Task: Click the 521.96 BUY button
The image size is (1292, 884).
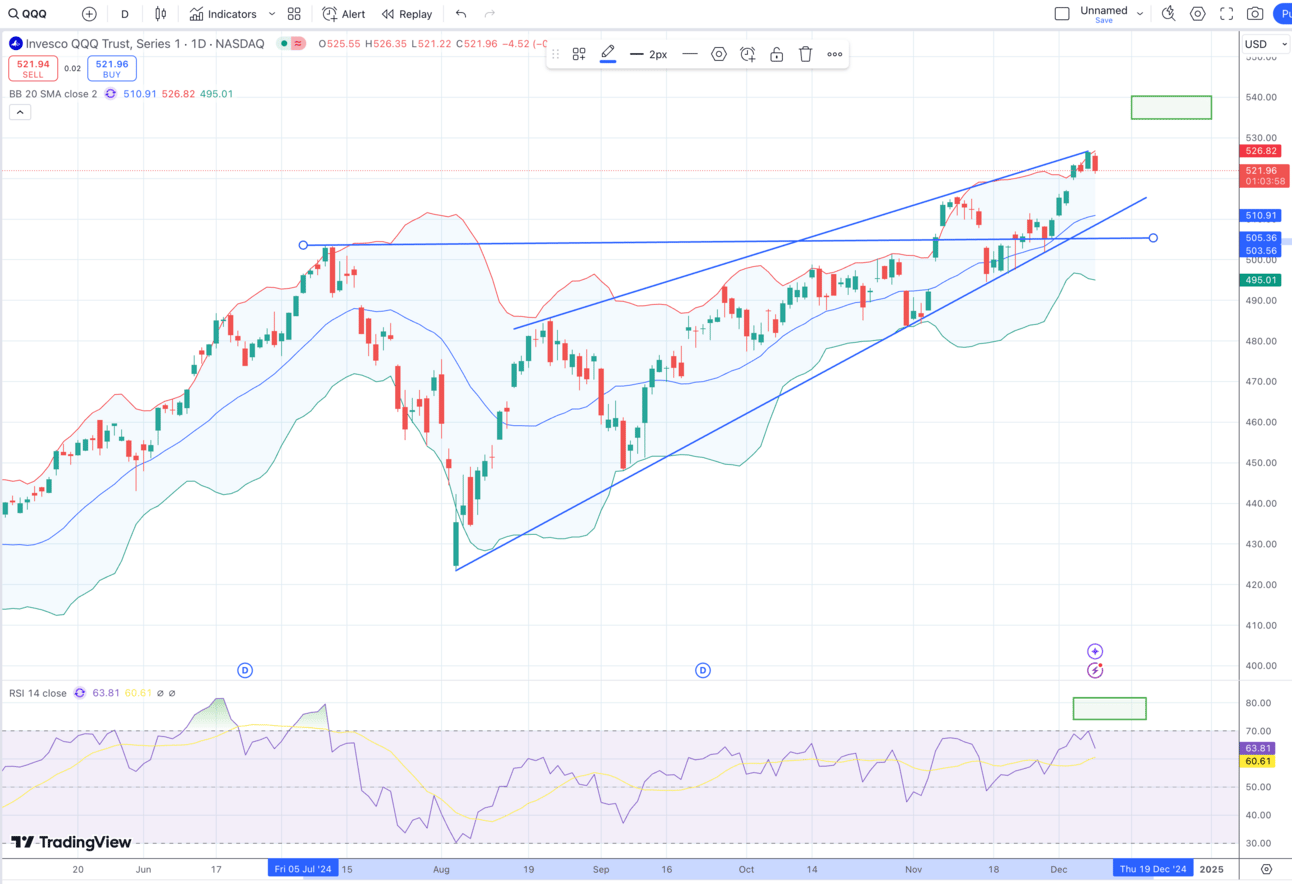Action: tap(111, 69)
